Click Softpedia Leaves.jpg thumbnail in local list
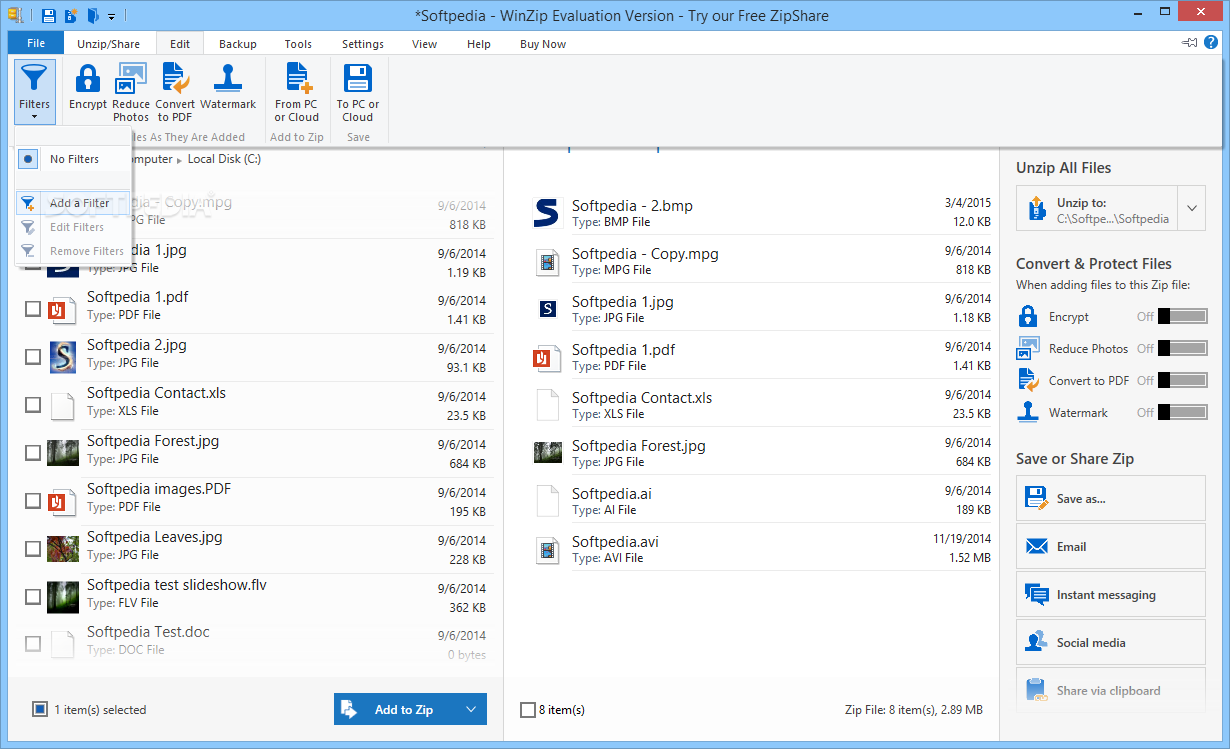Image resolution: width=1230 pixels, height=749 pixels. tap(63, 548)
